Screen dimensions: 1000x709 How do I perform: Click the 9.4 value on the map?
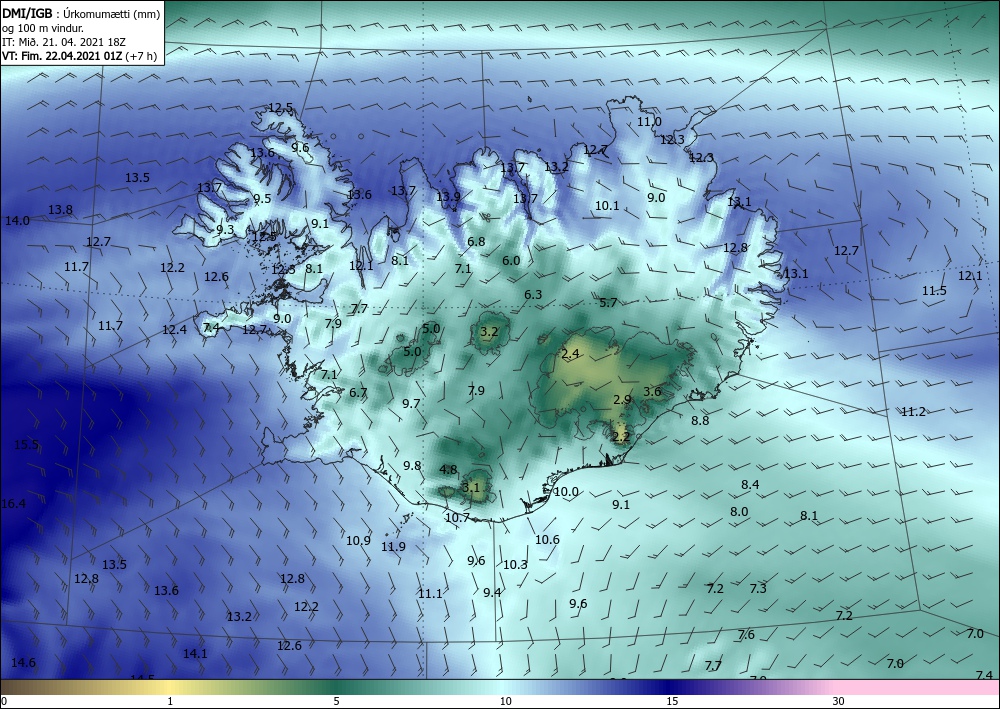(x=492, y=592)
